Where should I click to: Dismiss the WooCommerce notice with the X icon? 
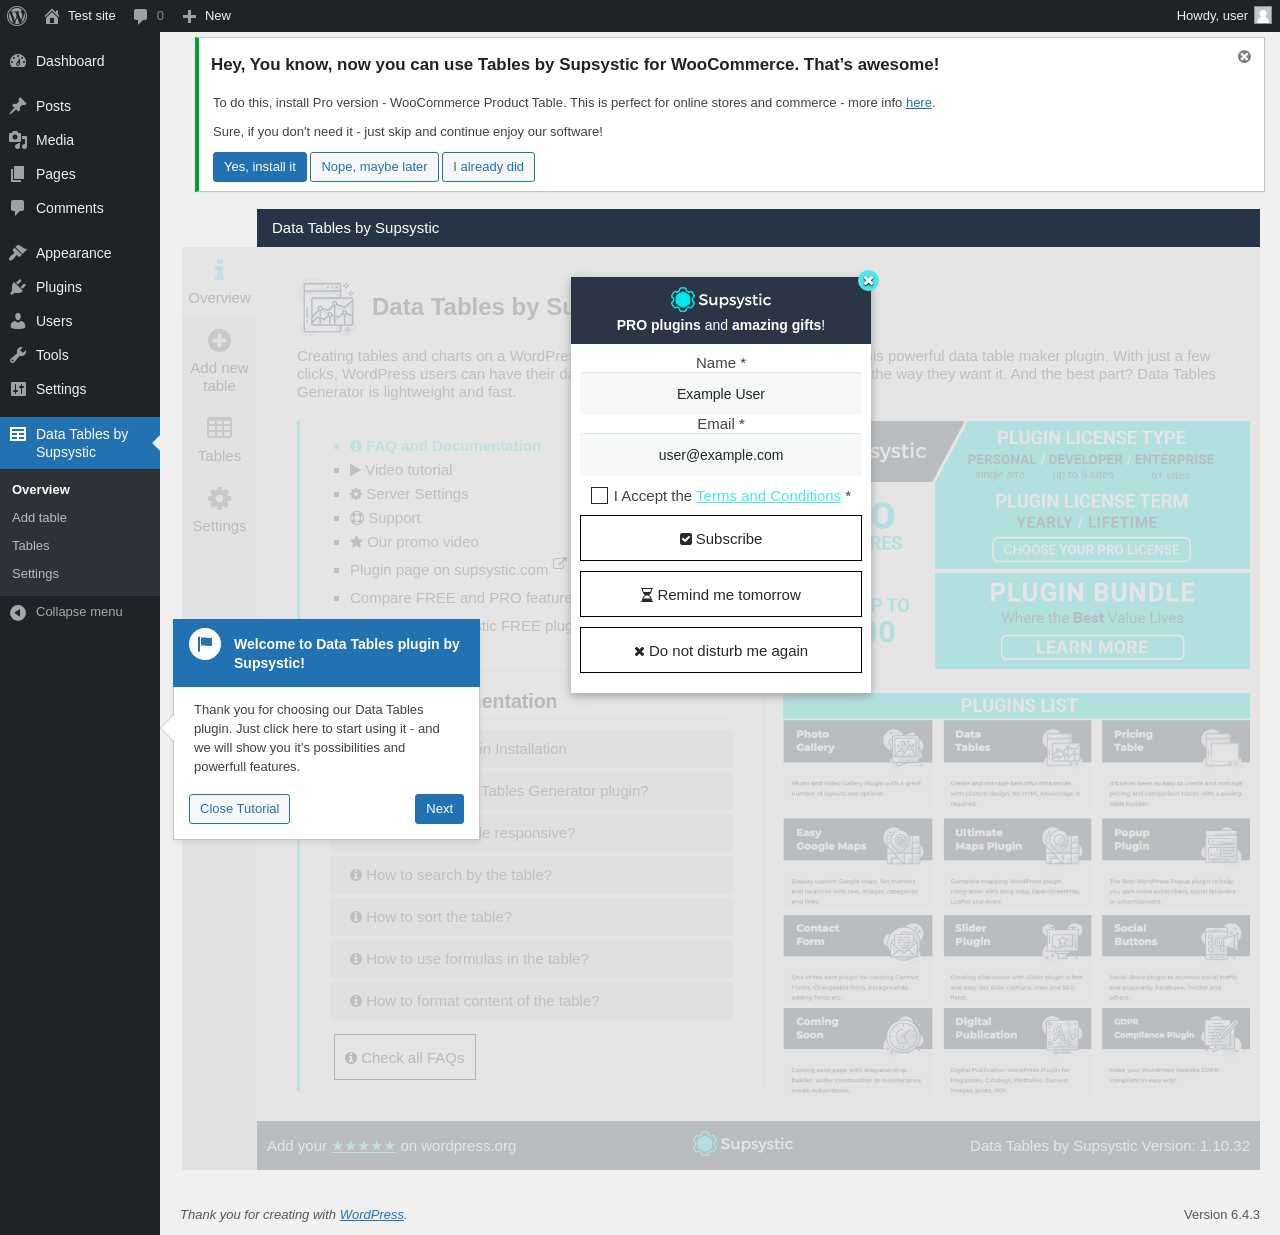pyautogui.click(x=1244, y=57)
